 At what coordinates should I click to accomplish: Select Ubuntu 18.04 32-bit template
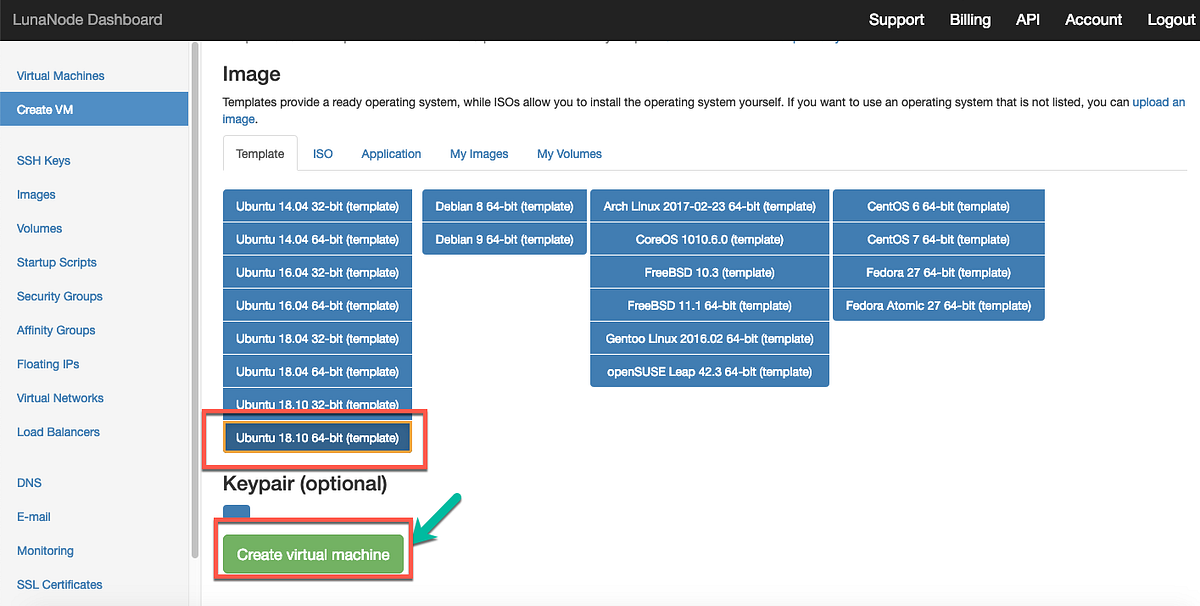pyautogui.click(x=317, y=339)
